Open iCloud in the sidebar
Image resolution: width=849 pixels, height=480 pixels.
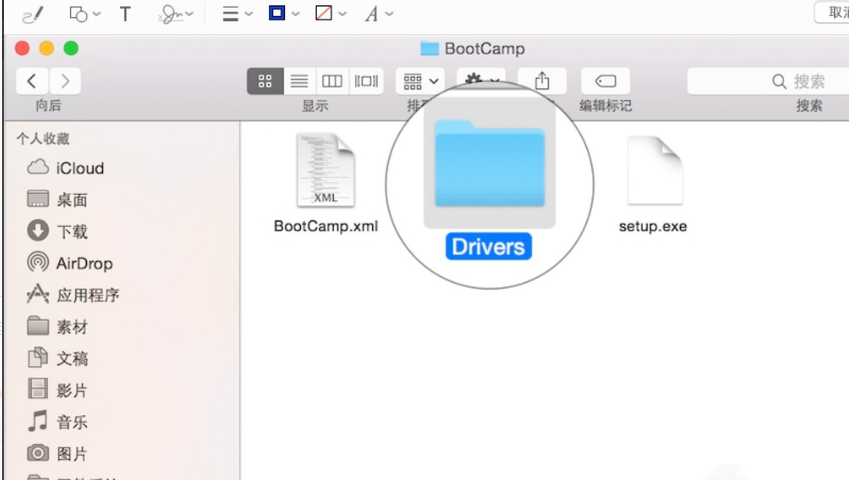[79, 168]
